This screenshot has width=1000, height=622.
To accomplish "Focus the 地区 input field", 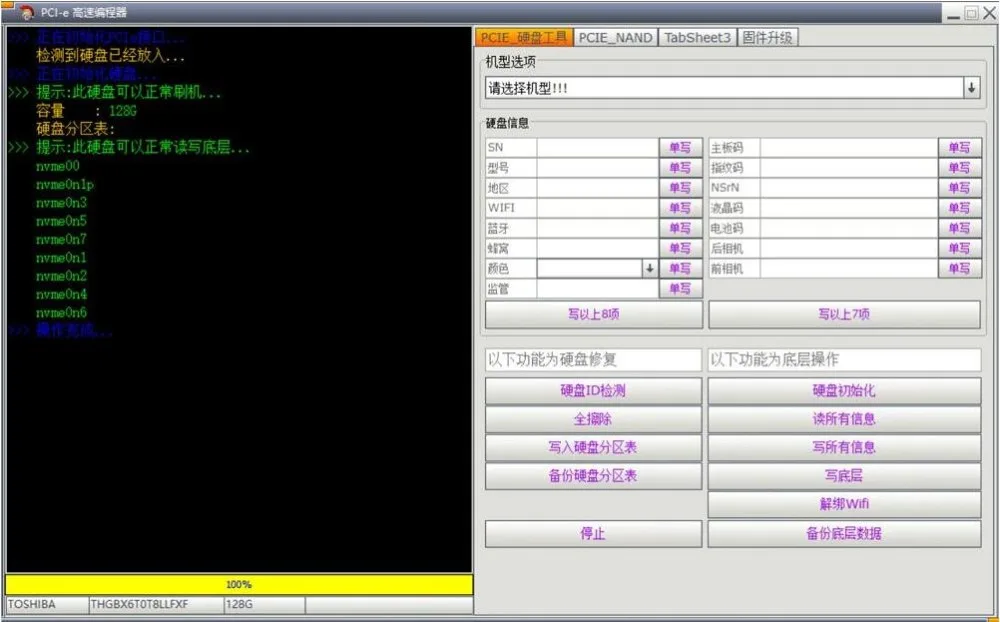I will pos(598,188).
